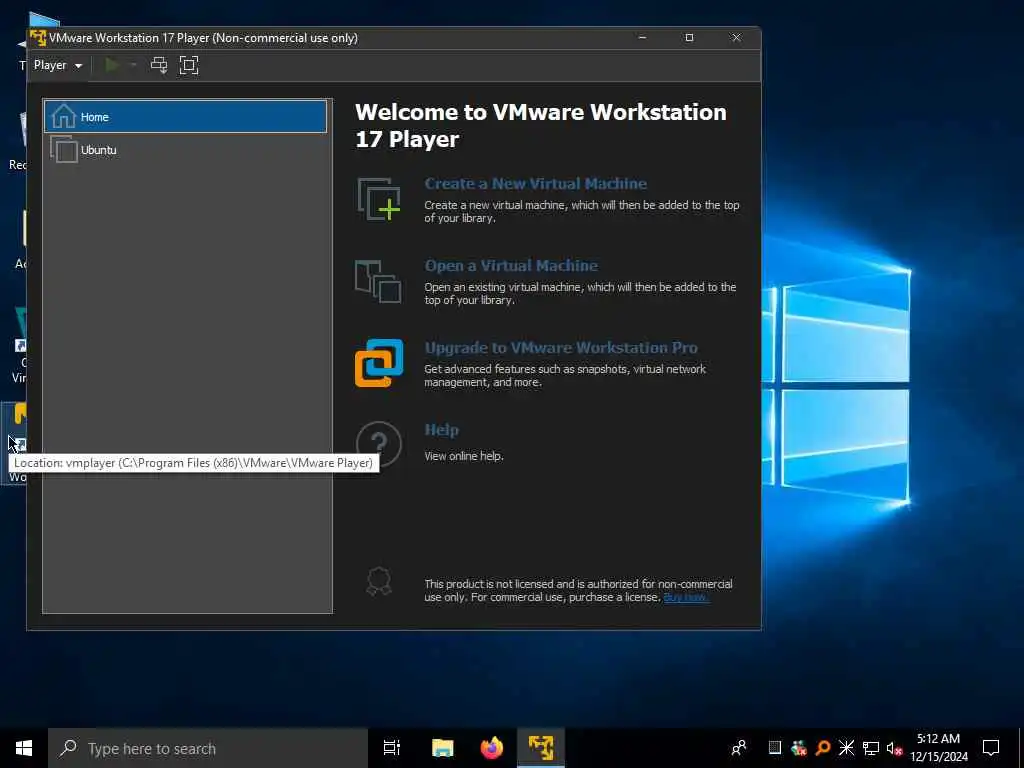Click the colorful tray icon with red badge
The width and height of the screenshot is (1024, 768).
point(798,748)
